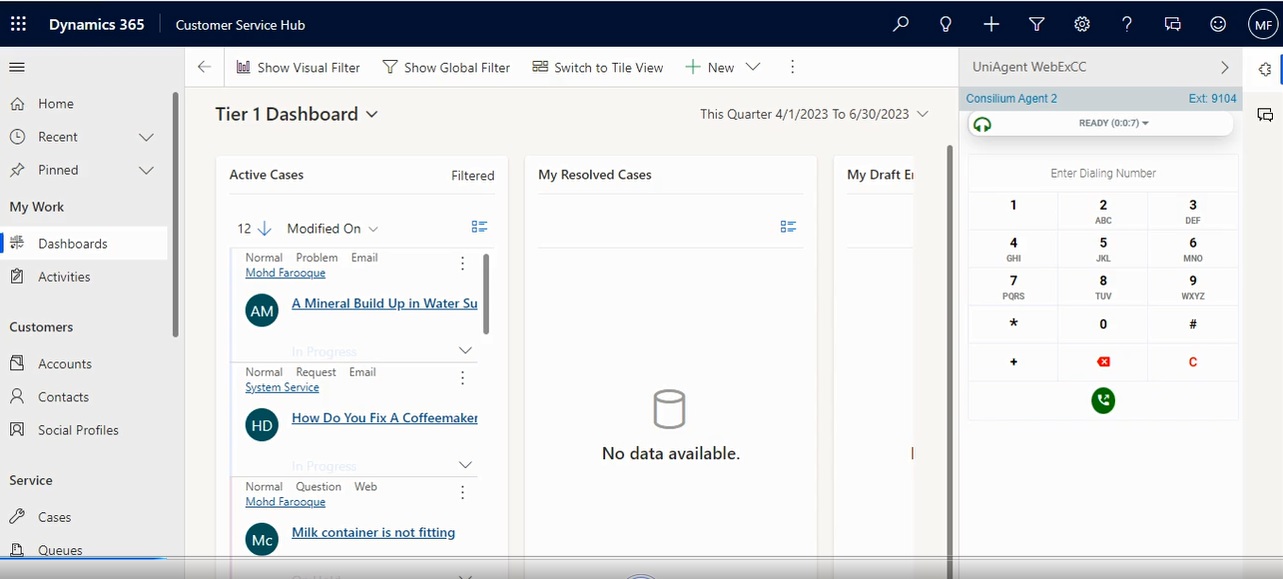Screen dimensions: 1283x579
Task: Open Cases in the left navigation
Action: click(x=54, y=517)
